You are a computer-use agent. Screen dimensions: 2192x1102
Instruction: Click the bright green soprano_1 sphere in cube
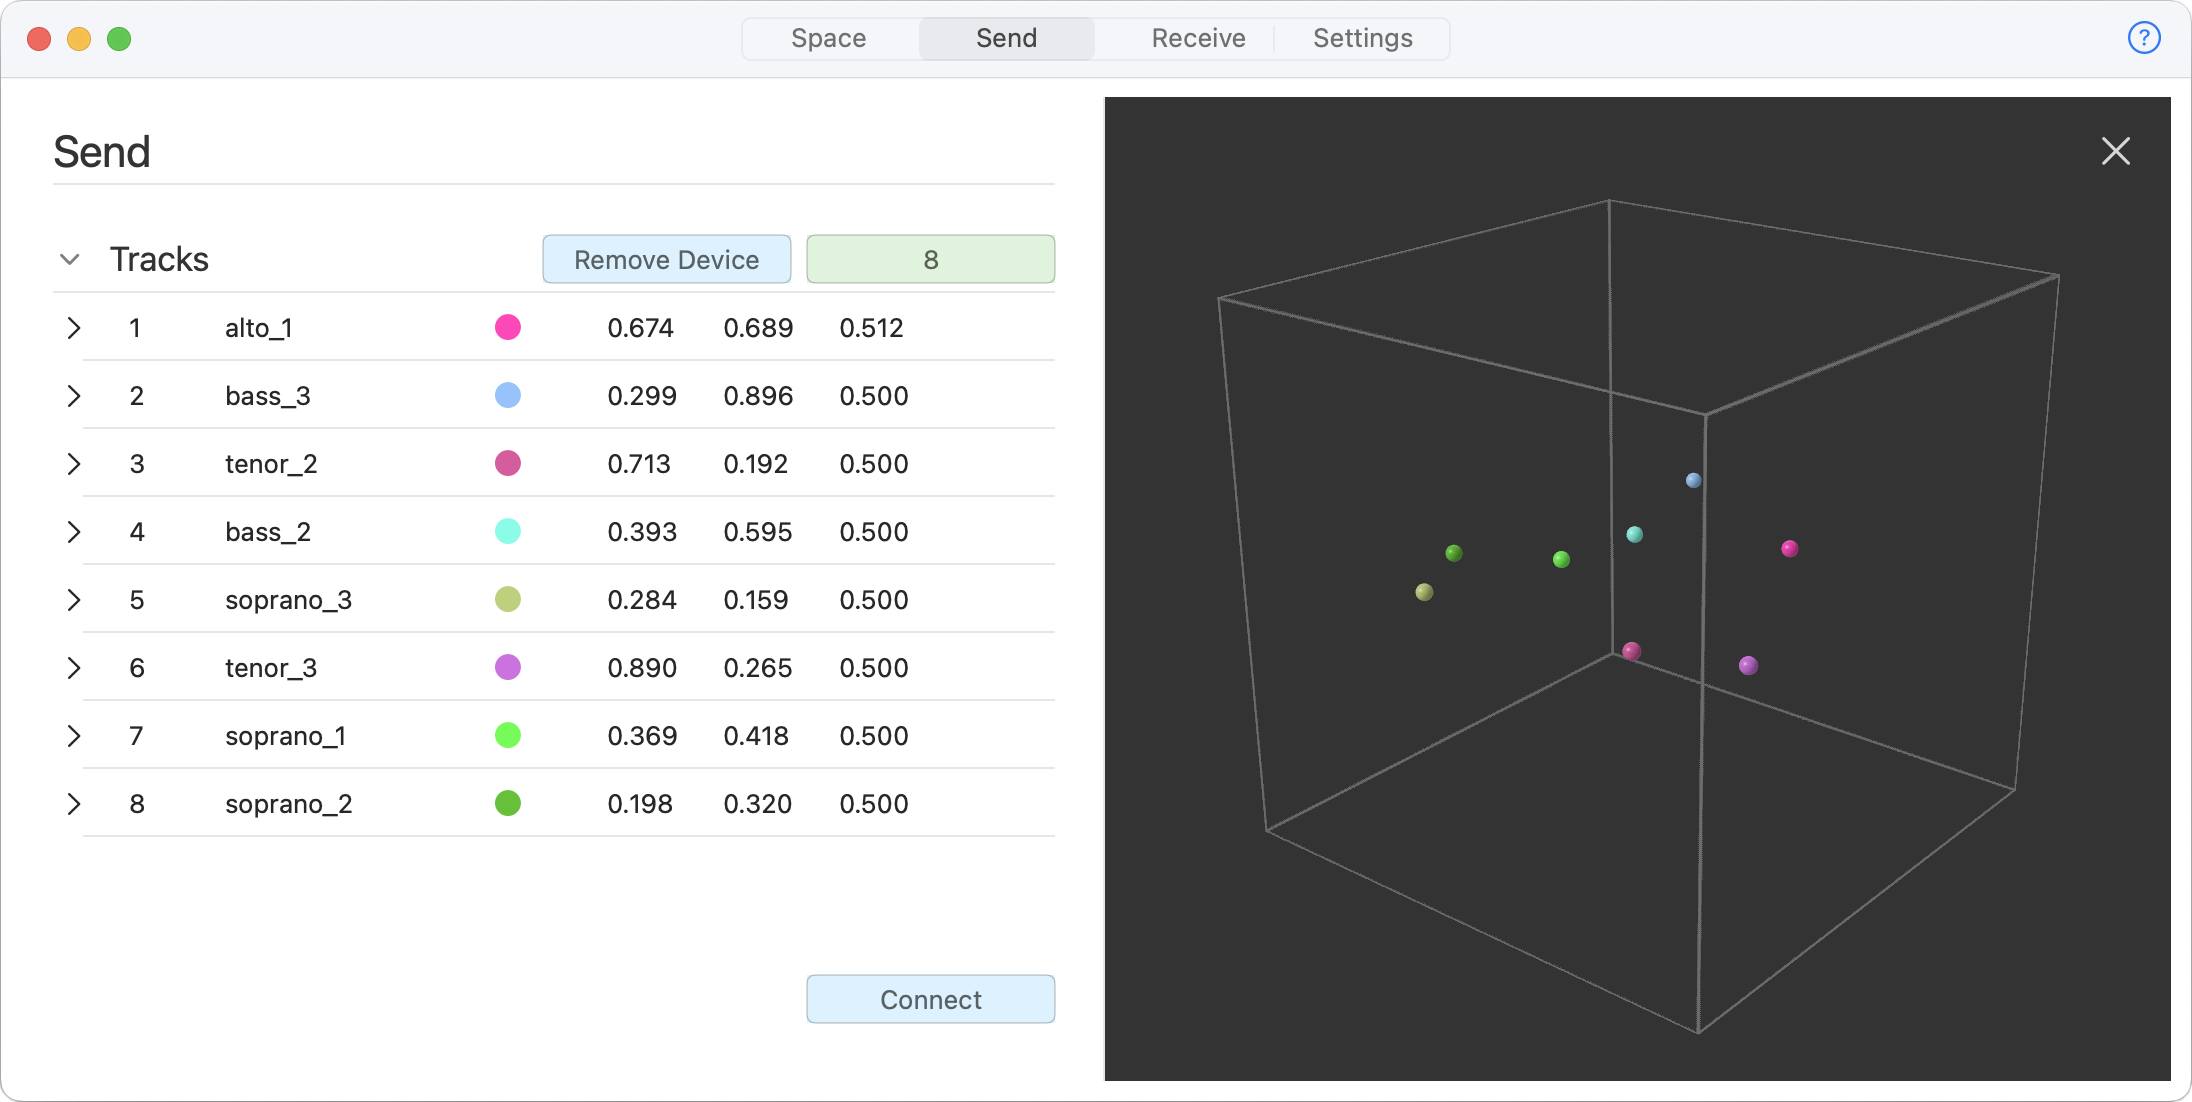(1561, 559)
